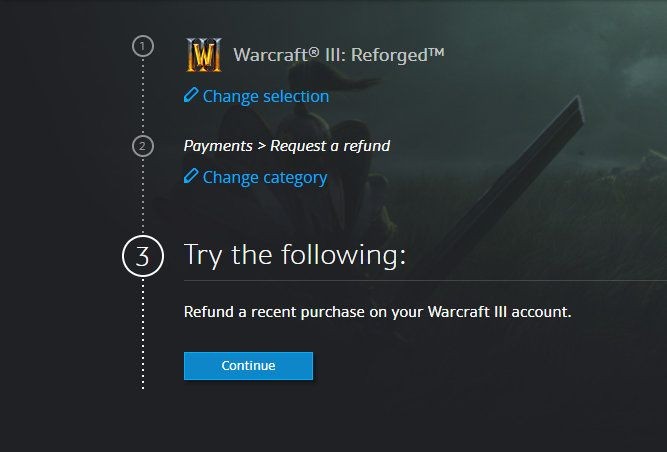Click the dotted line between steps 1 and 2
Viewport: 667px width, 452px height.
point(143,96)
